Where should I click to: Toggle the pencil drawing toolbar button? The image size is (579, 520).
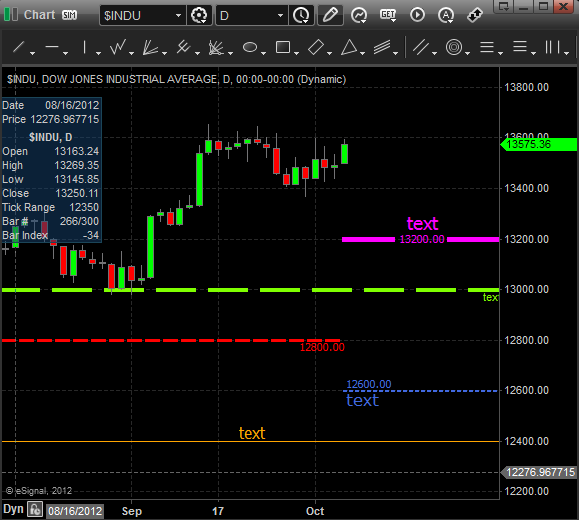[x=330, y=16]
